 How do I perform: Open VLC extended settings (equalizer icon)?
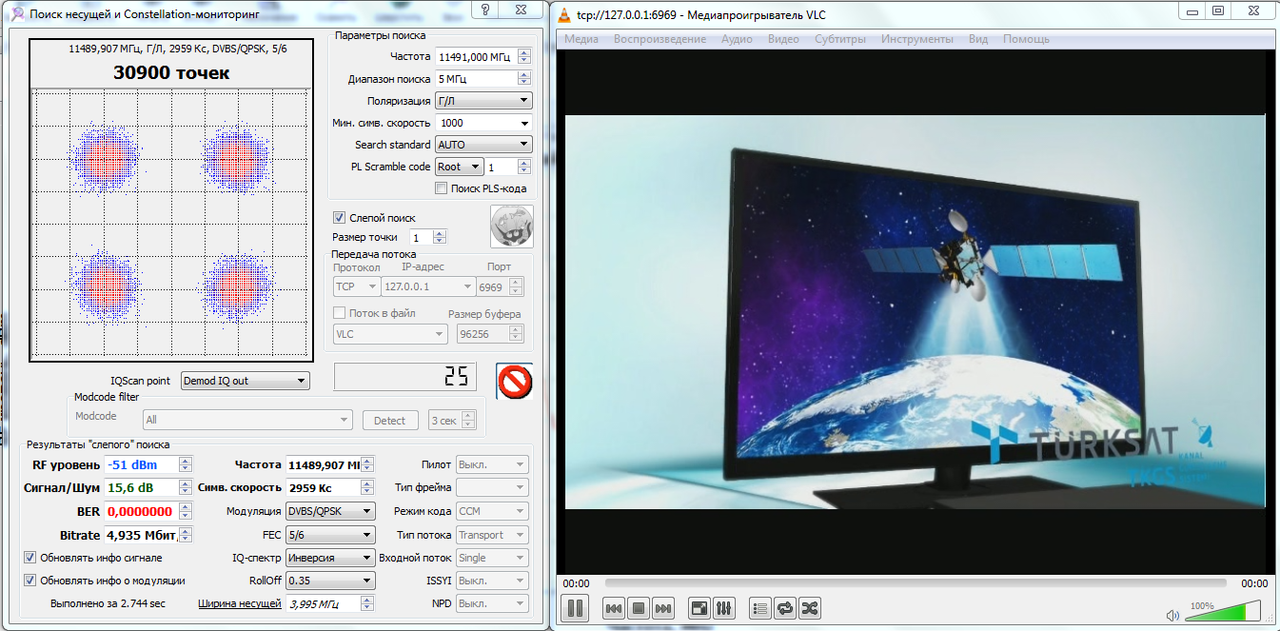[x=724, y=608]
